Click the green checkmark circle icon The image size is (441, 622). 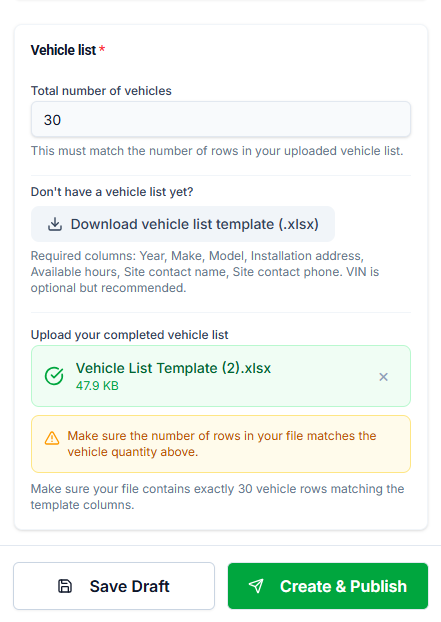tap(54, 376)
